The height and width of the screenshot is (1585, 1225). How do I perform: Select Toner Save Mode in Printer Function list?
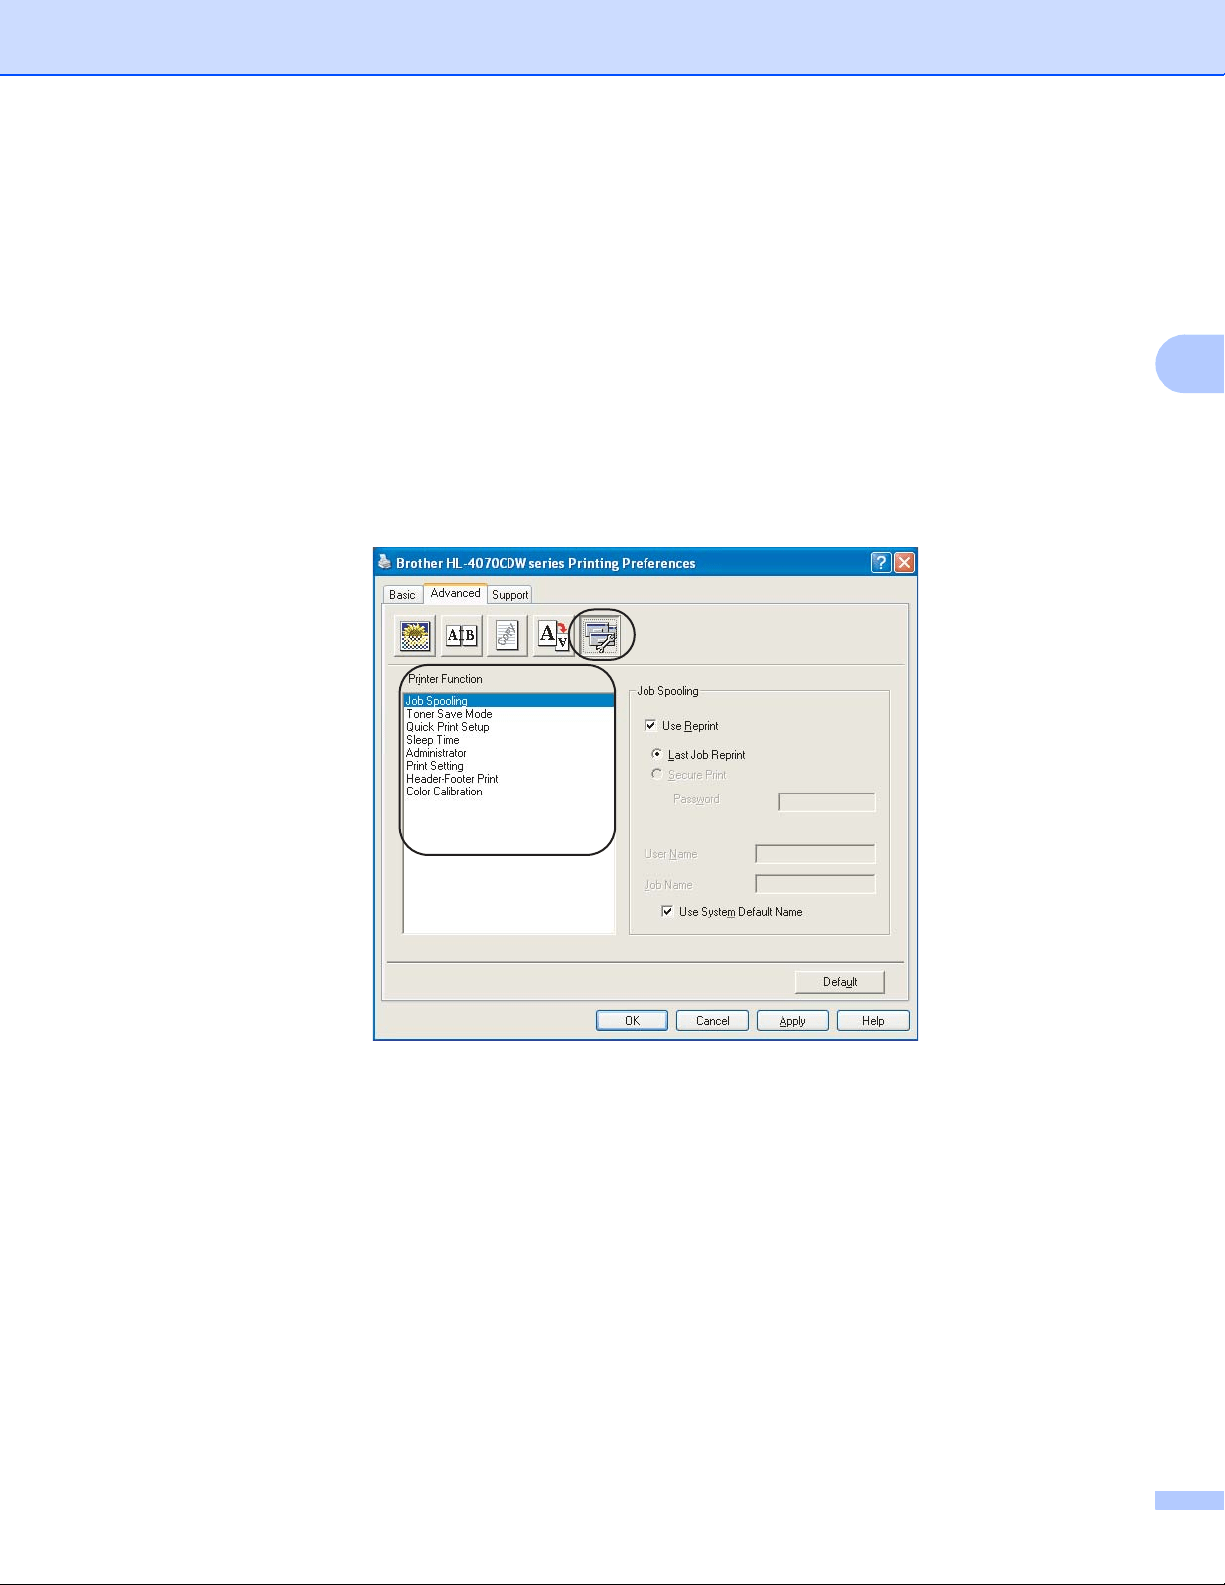pos(449,714)
